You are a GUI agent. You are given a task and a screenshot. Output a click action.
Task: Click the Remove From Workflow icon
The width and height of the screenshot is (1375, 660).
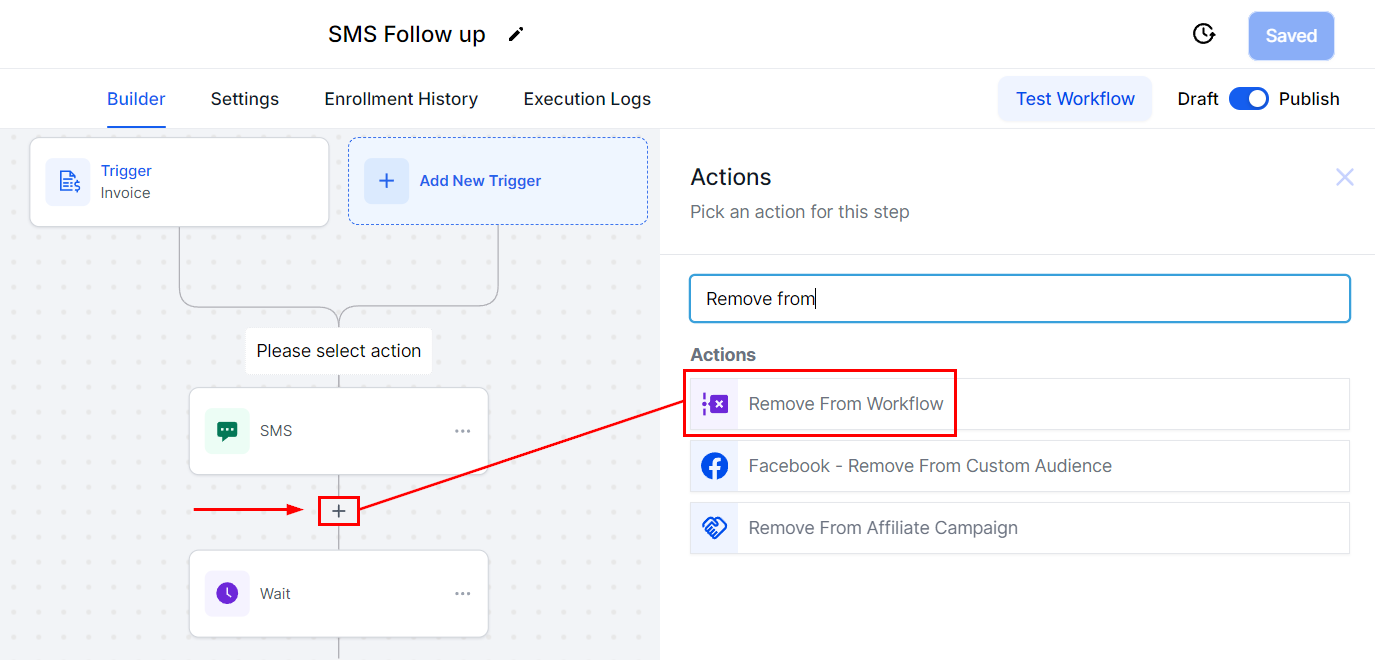[714, 404]
